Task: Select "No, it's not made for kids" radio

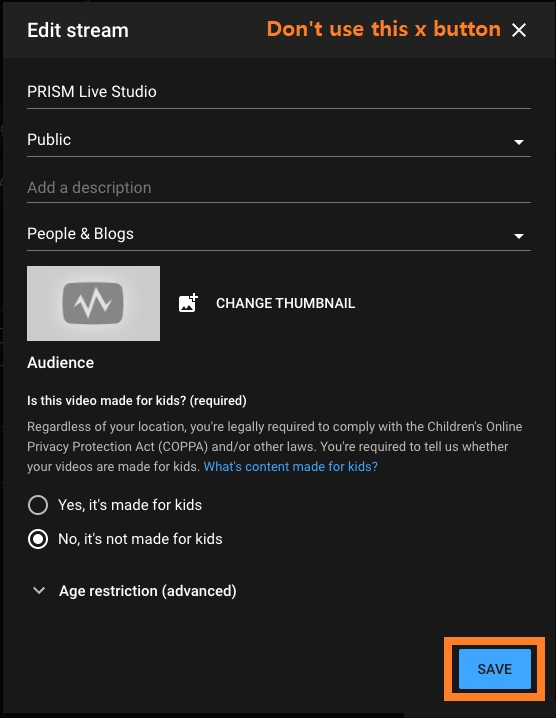Action: [x=38, y=539]
